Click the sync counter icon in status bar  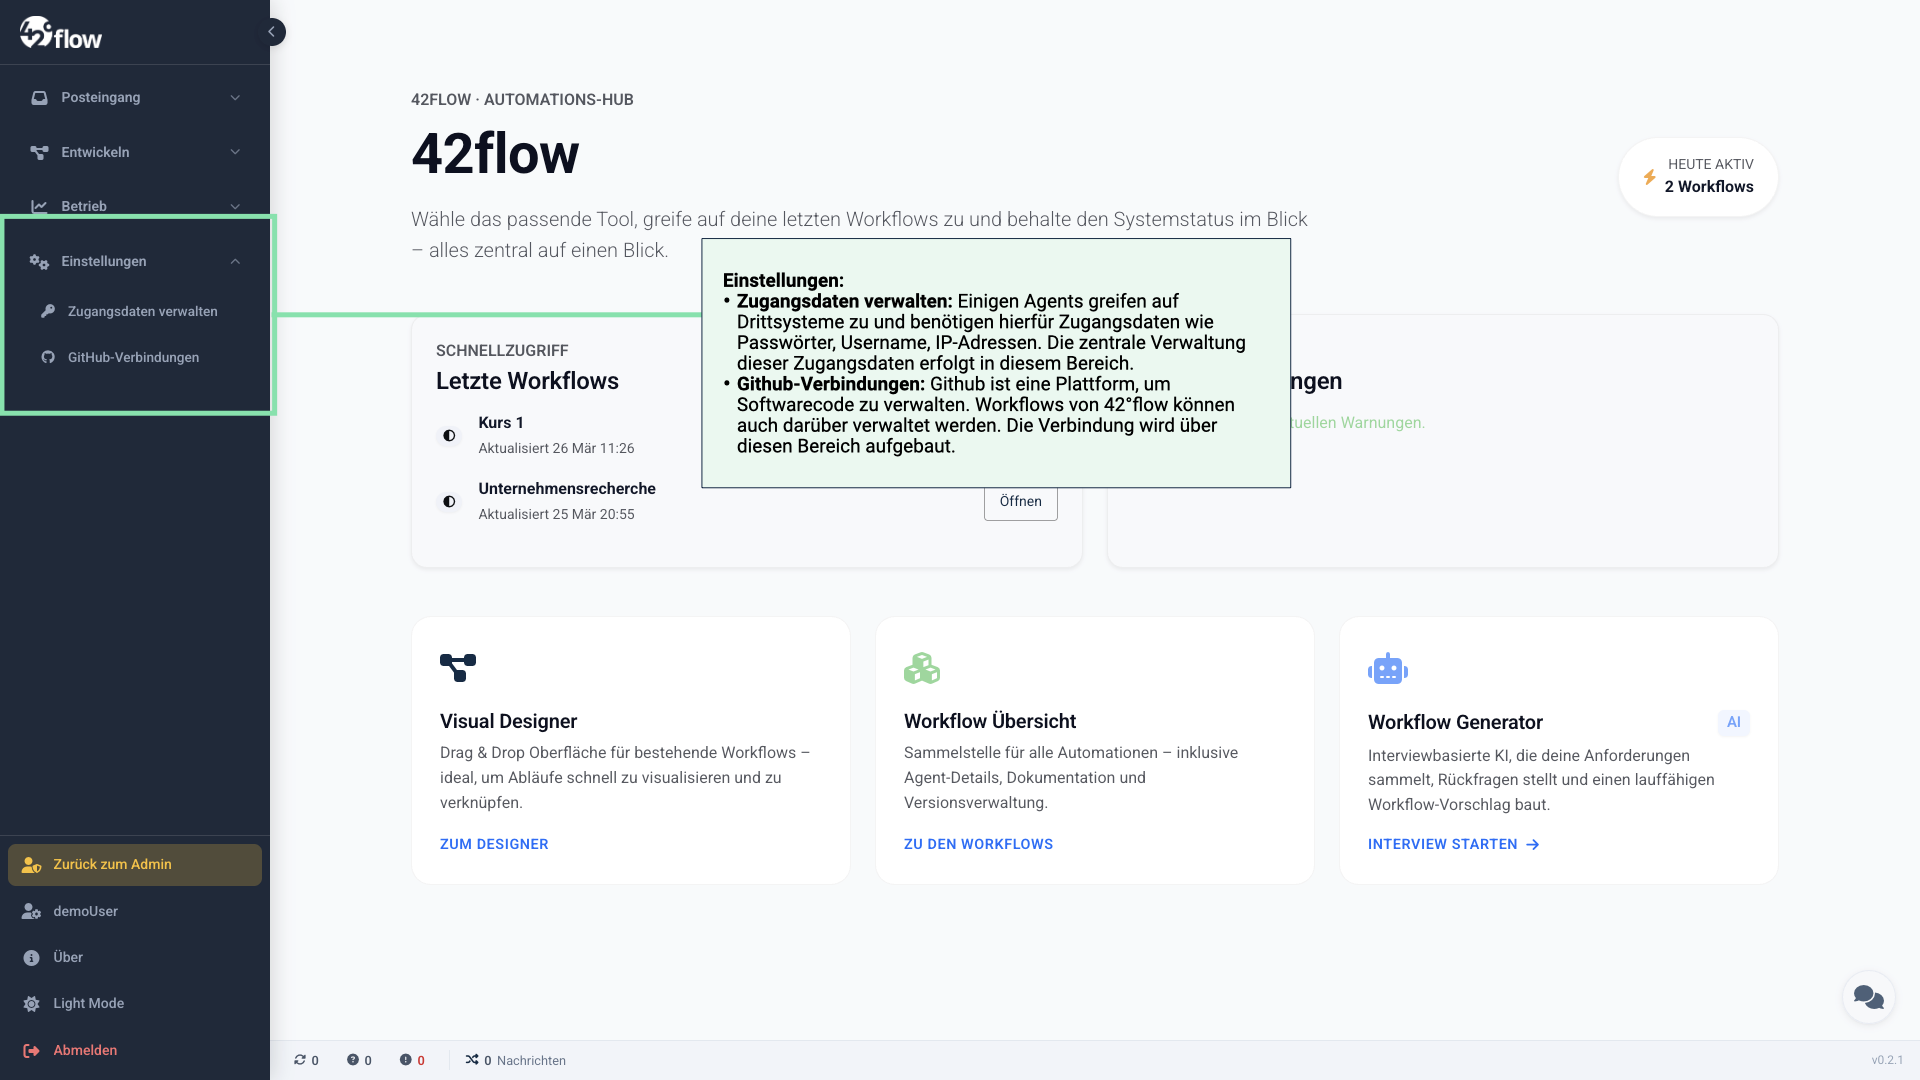point(300,1060)
